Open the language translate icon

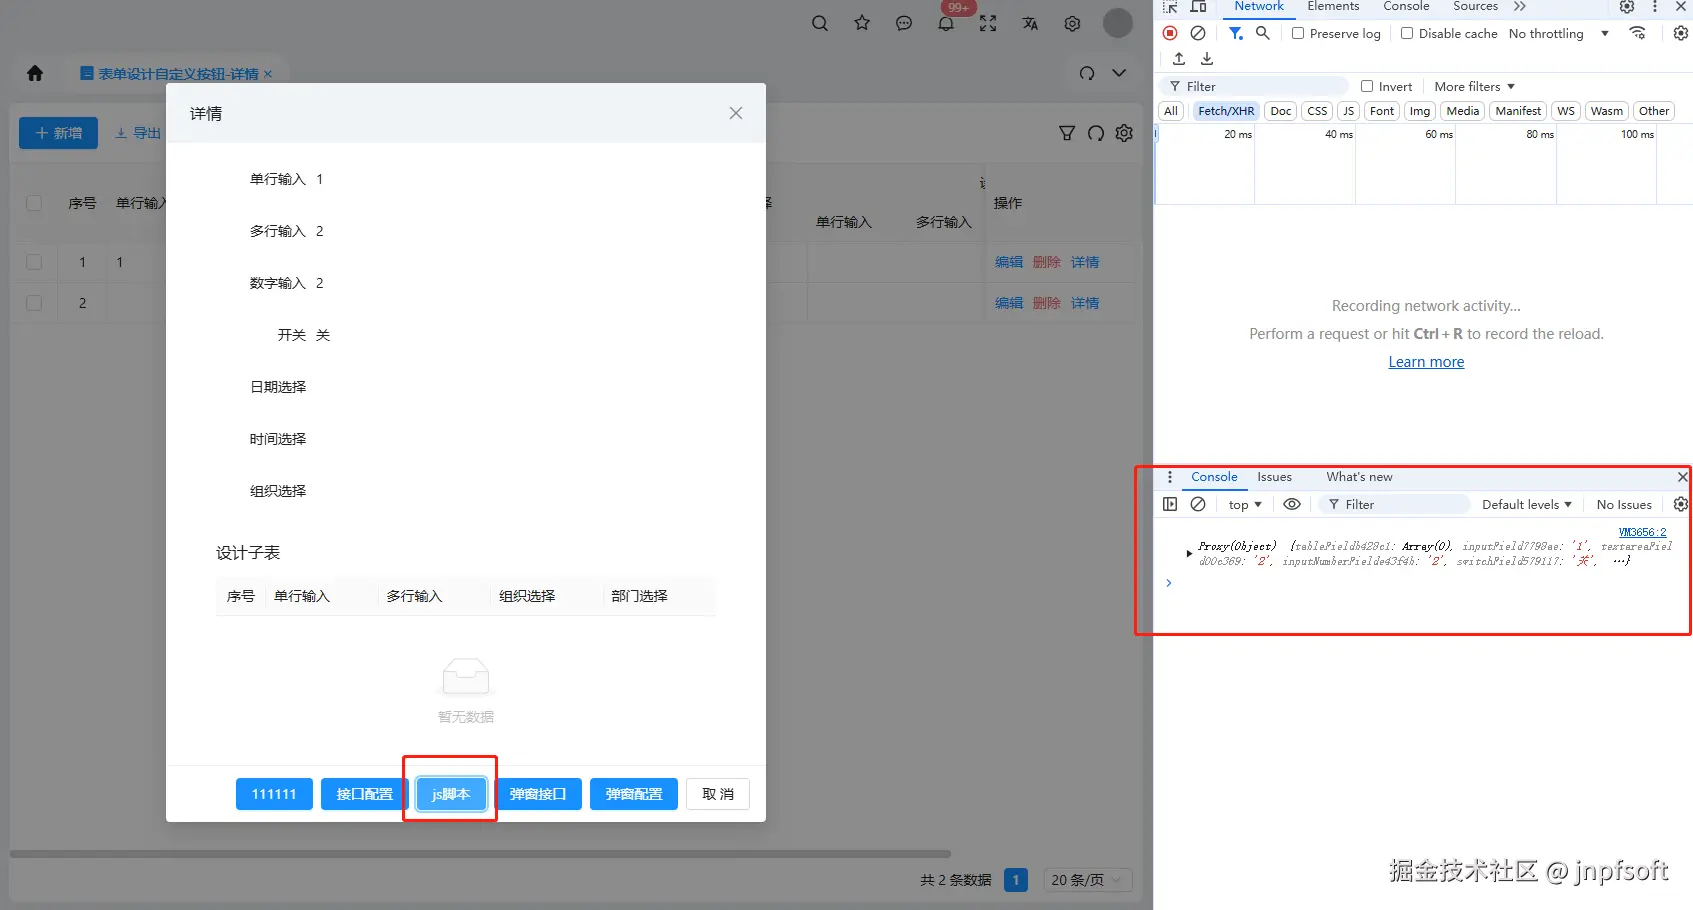(1030, 23)
